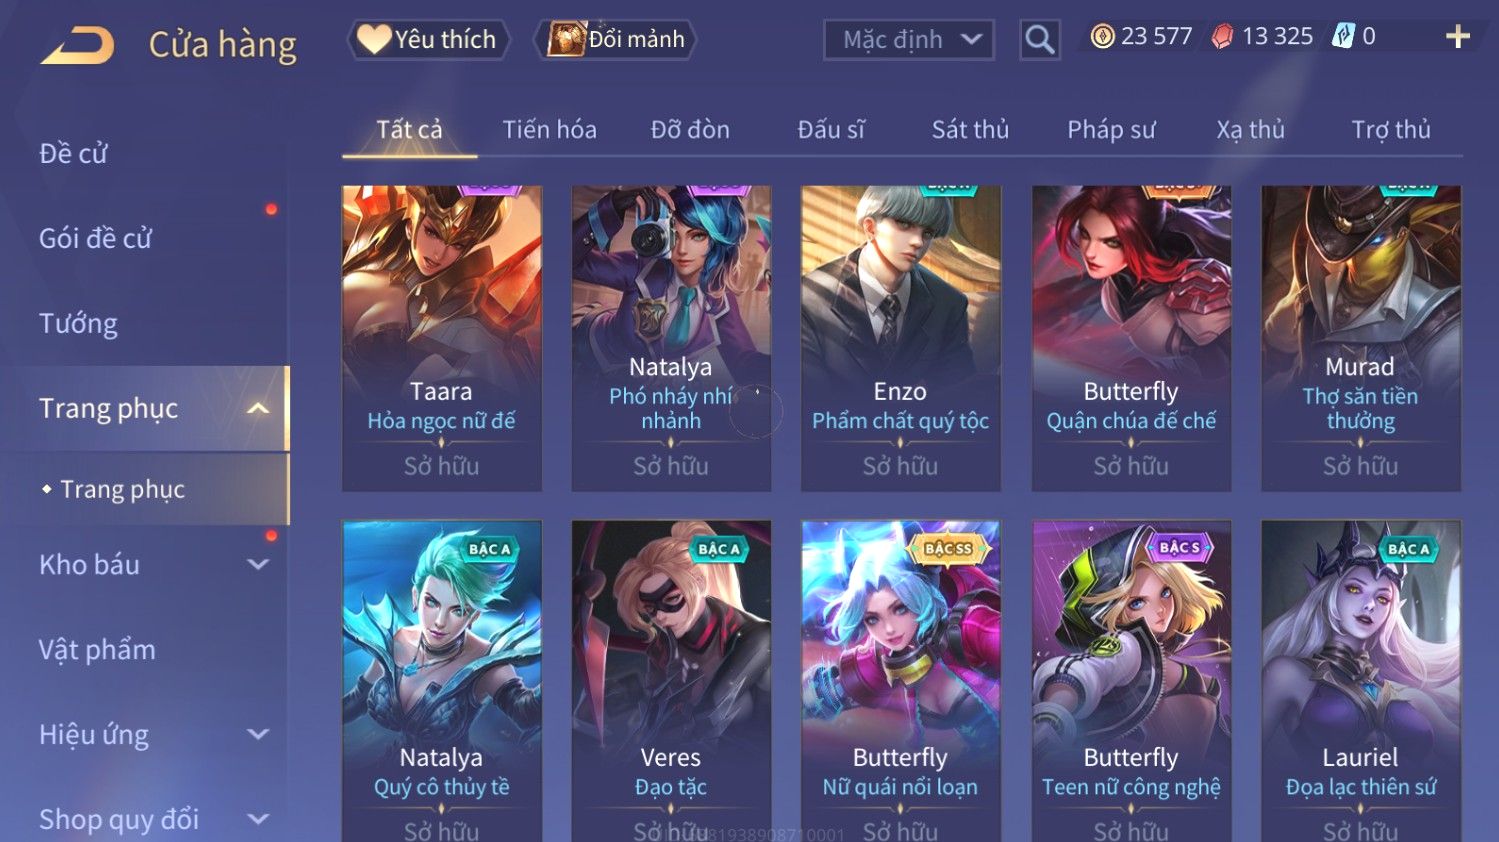This screenshot has height=842, width=1499.
Task: Select Taara Hỏa ngọc nữ đế skin
Action: (x=441, y=338)
